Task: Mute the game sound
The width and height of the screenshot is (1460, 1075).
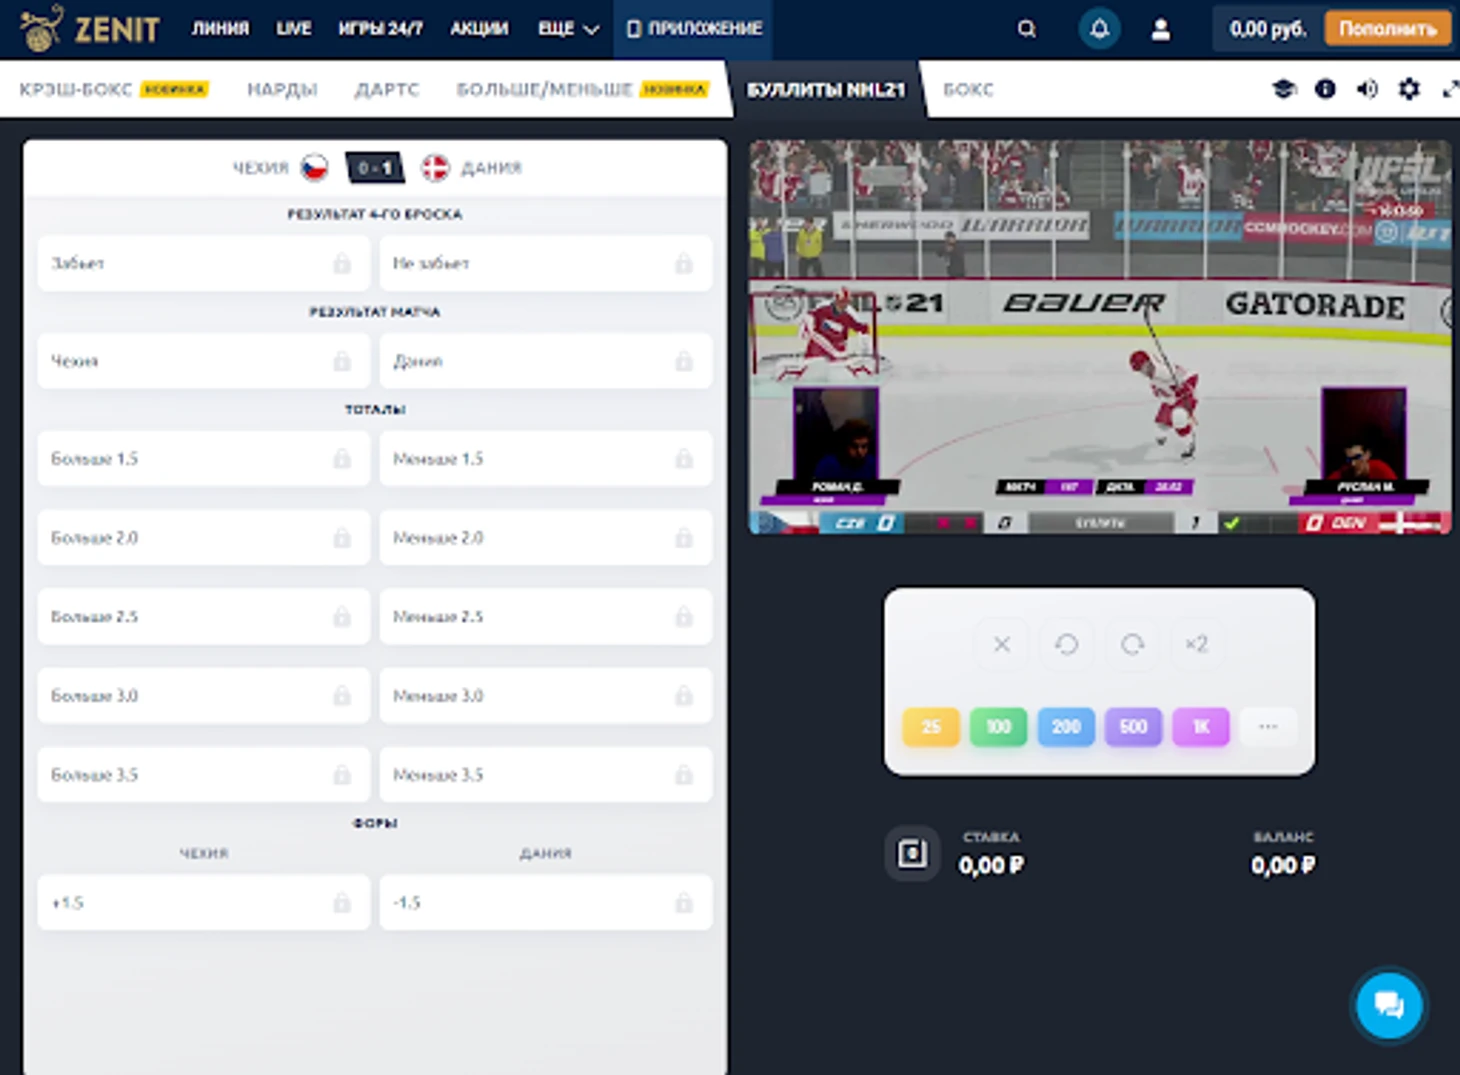Action: click(x=1367, y=89)
